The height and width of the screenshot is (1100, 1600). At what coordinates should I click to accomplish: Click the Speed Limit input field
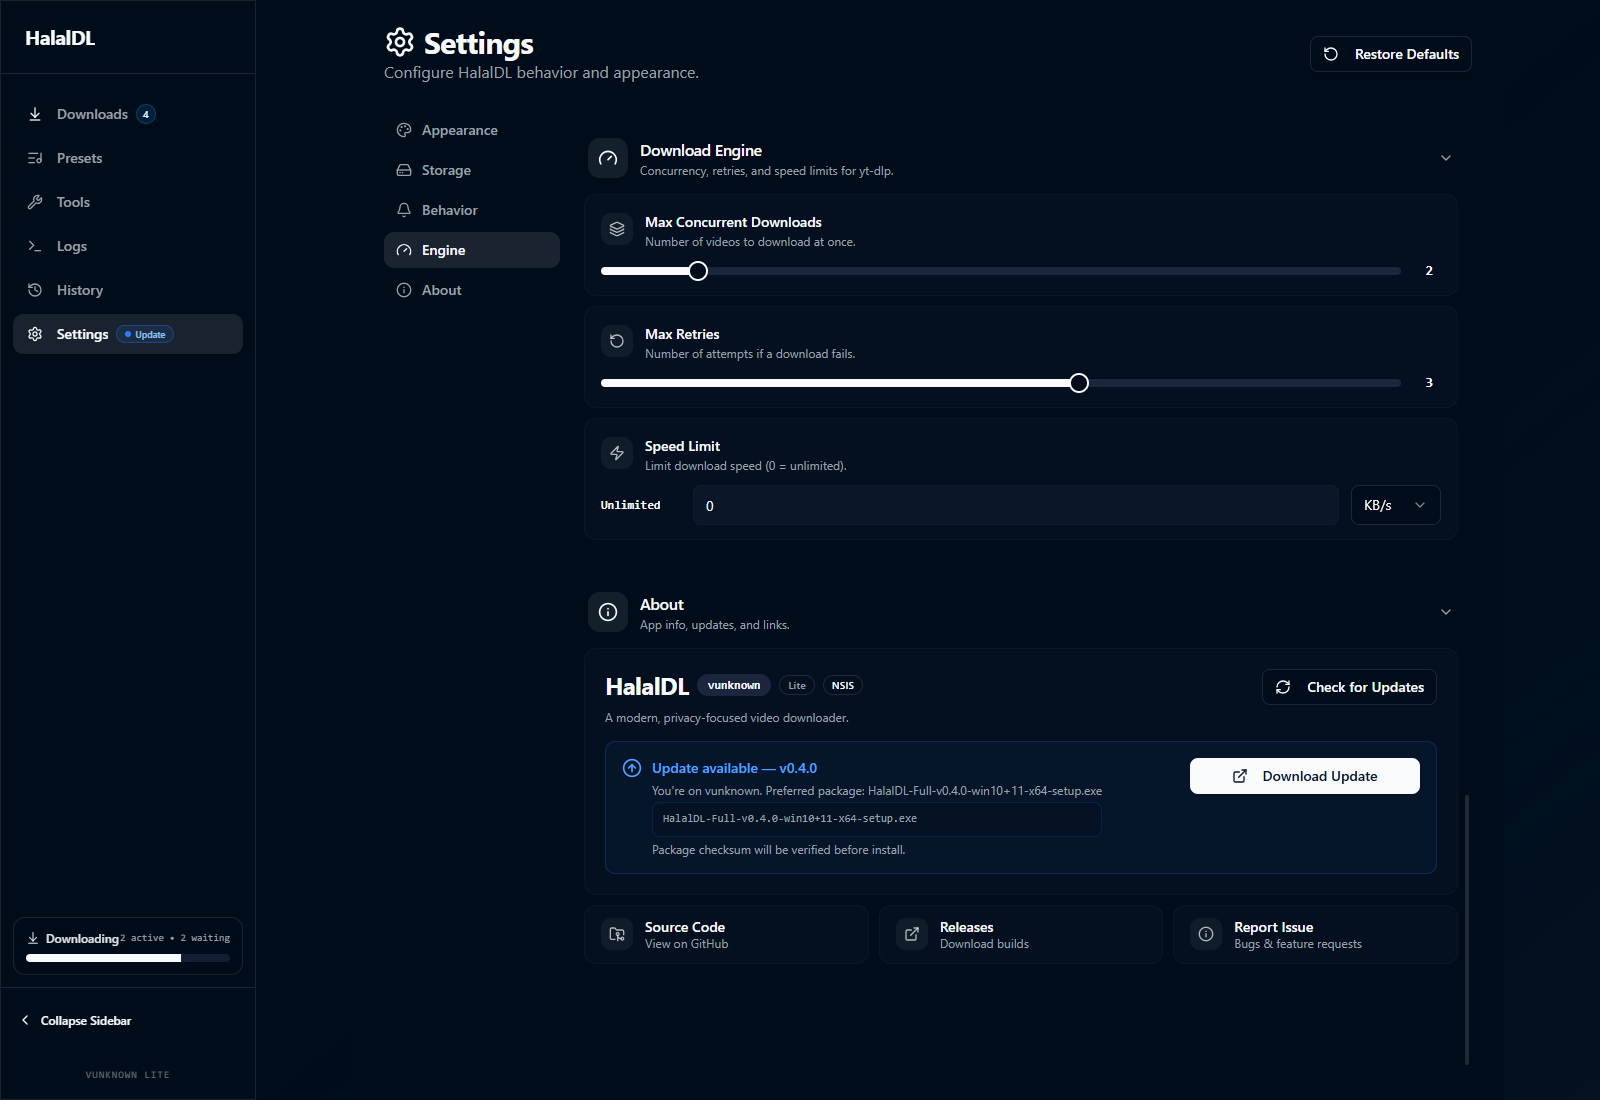point(1015,505)
